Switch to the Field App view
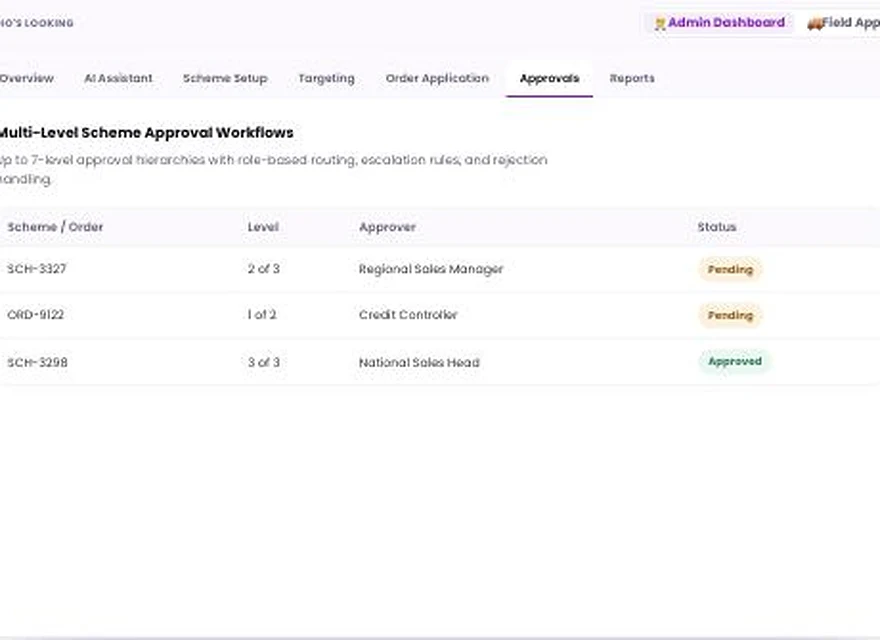 (x=844, y=23)
